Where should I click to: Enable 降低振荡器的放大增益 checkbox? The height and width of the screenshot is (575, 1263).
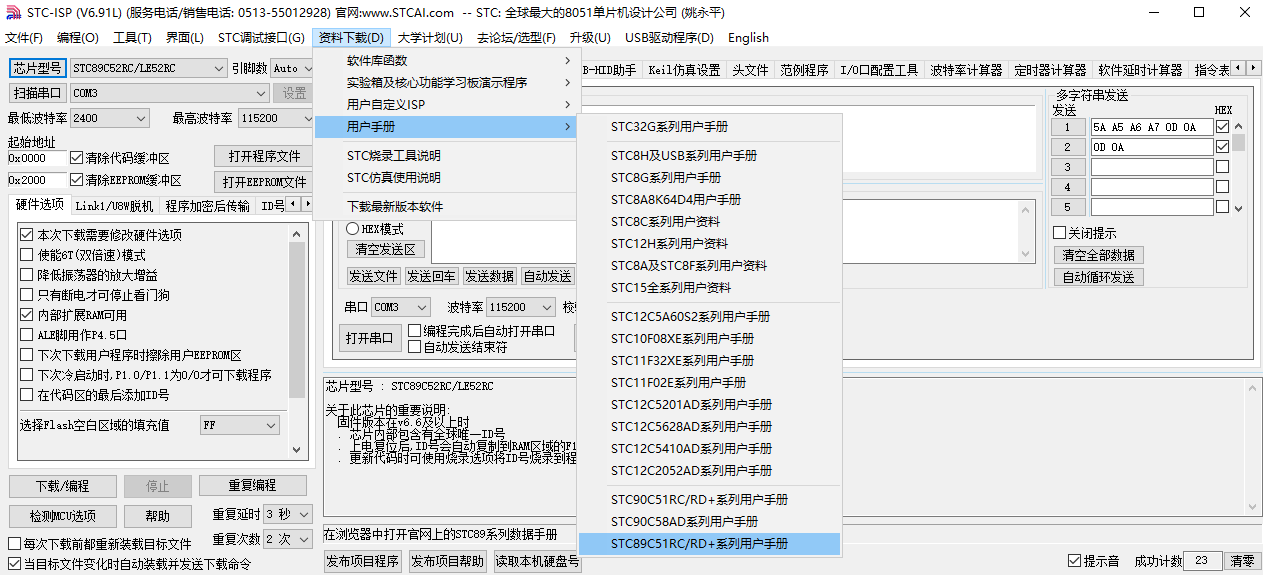point(27,275)
